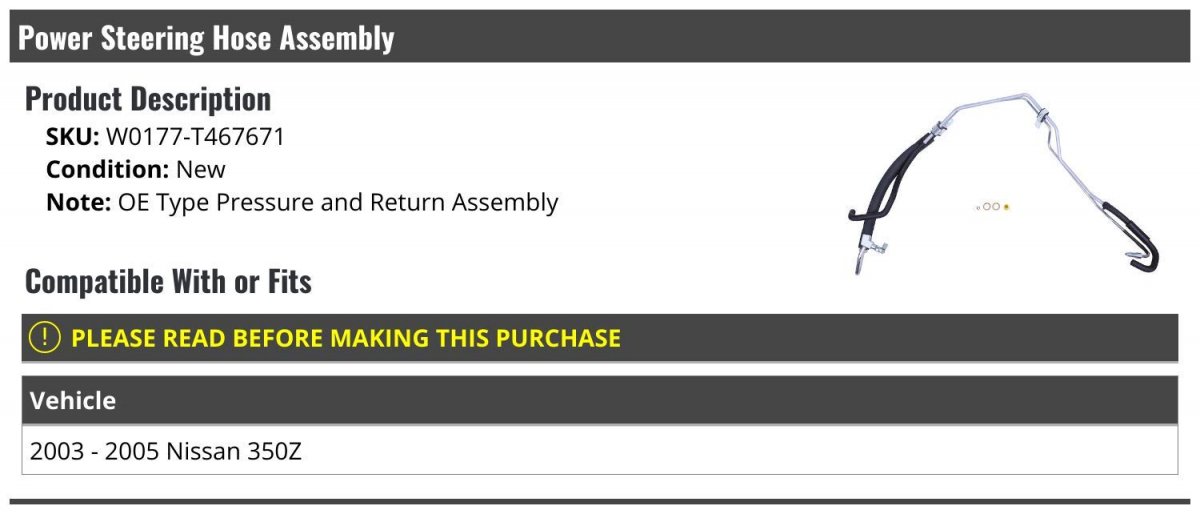Click the yellow exclamation warning icon

coord(45,337)
